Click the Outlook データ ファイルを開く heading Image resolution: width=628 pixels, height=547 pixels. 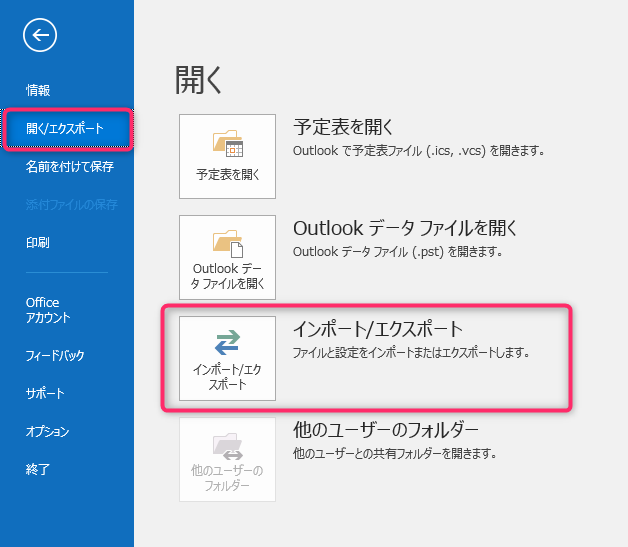[405, 228]
